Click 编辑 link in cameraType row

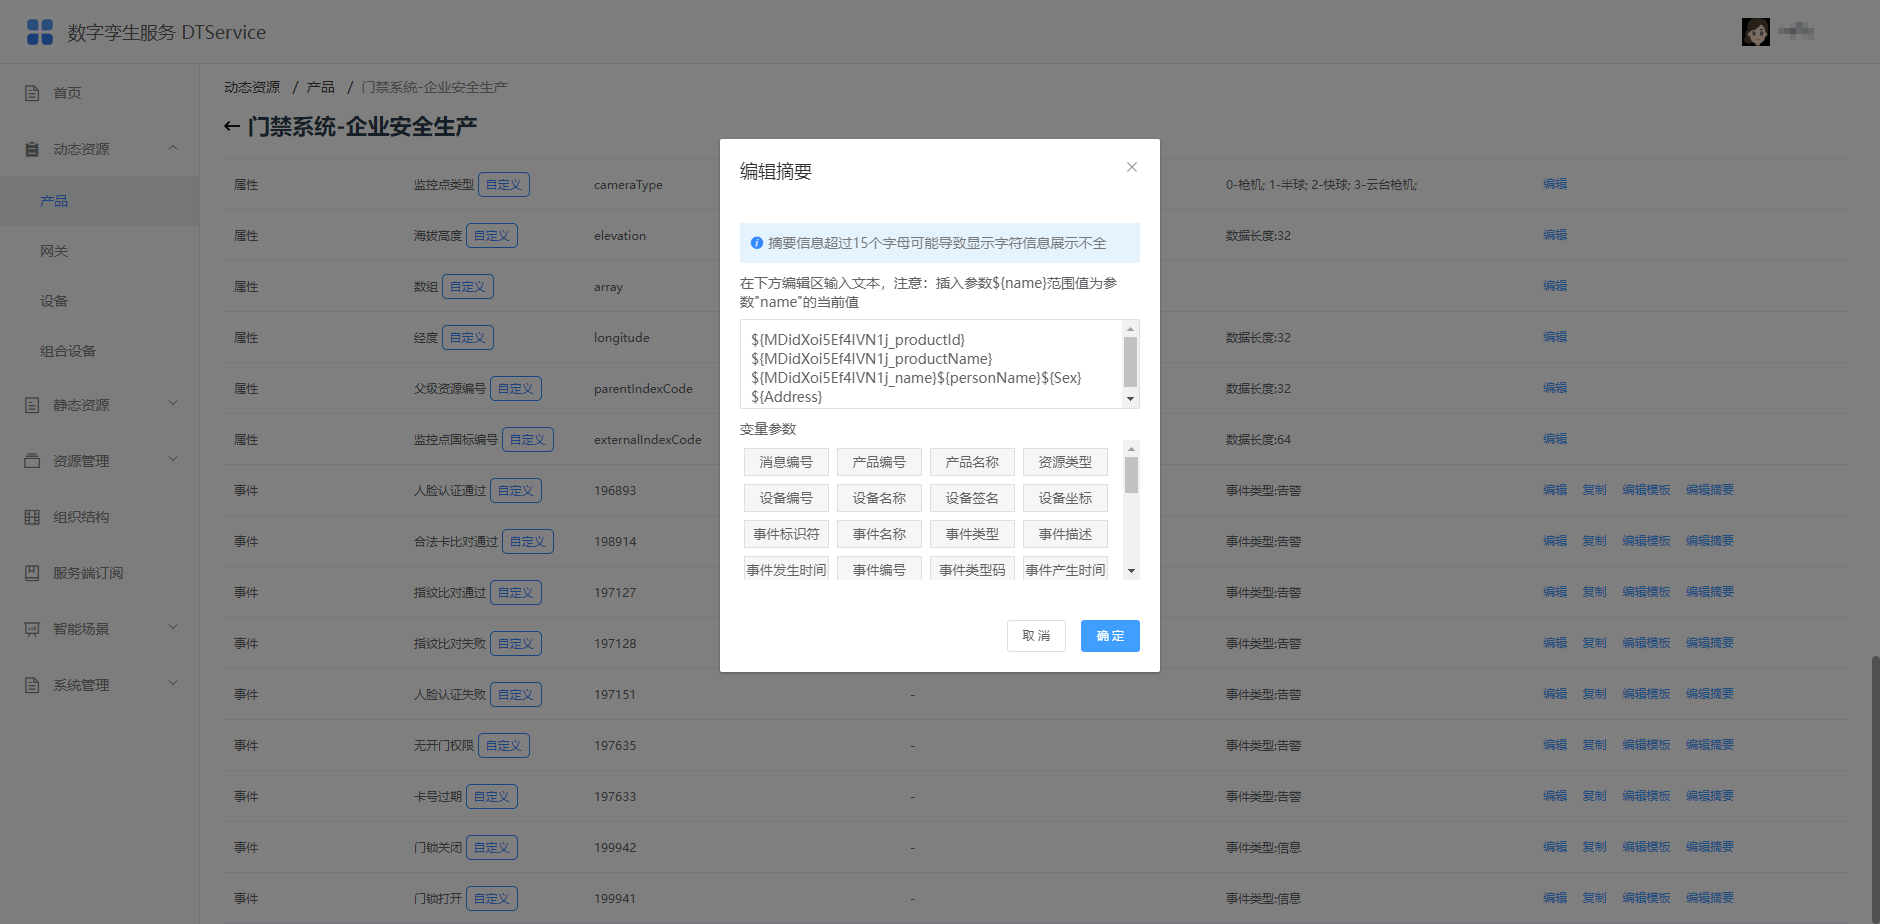pos(1555,184)
